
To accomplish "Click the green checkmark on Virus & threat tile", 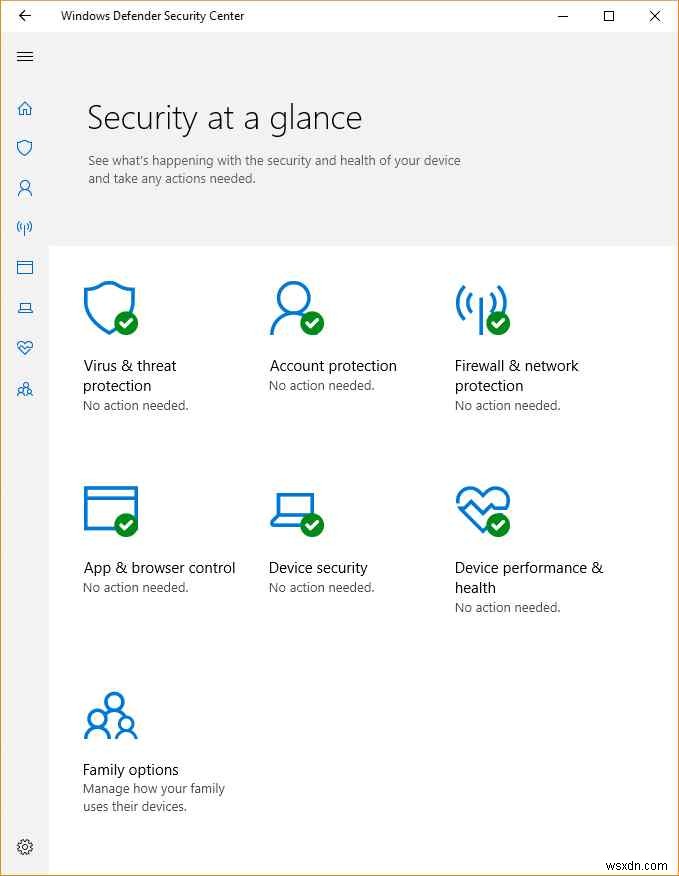I will tap(127, 324).
